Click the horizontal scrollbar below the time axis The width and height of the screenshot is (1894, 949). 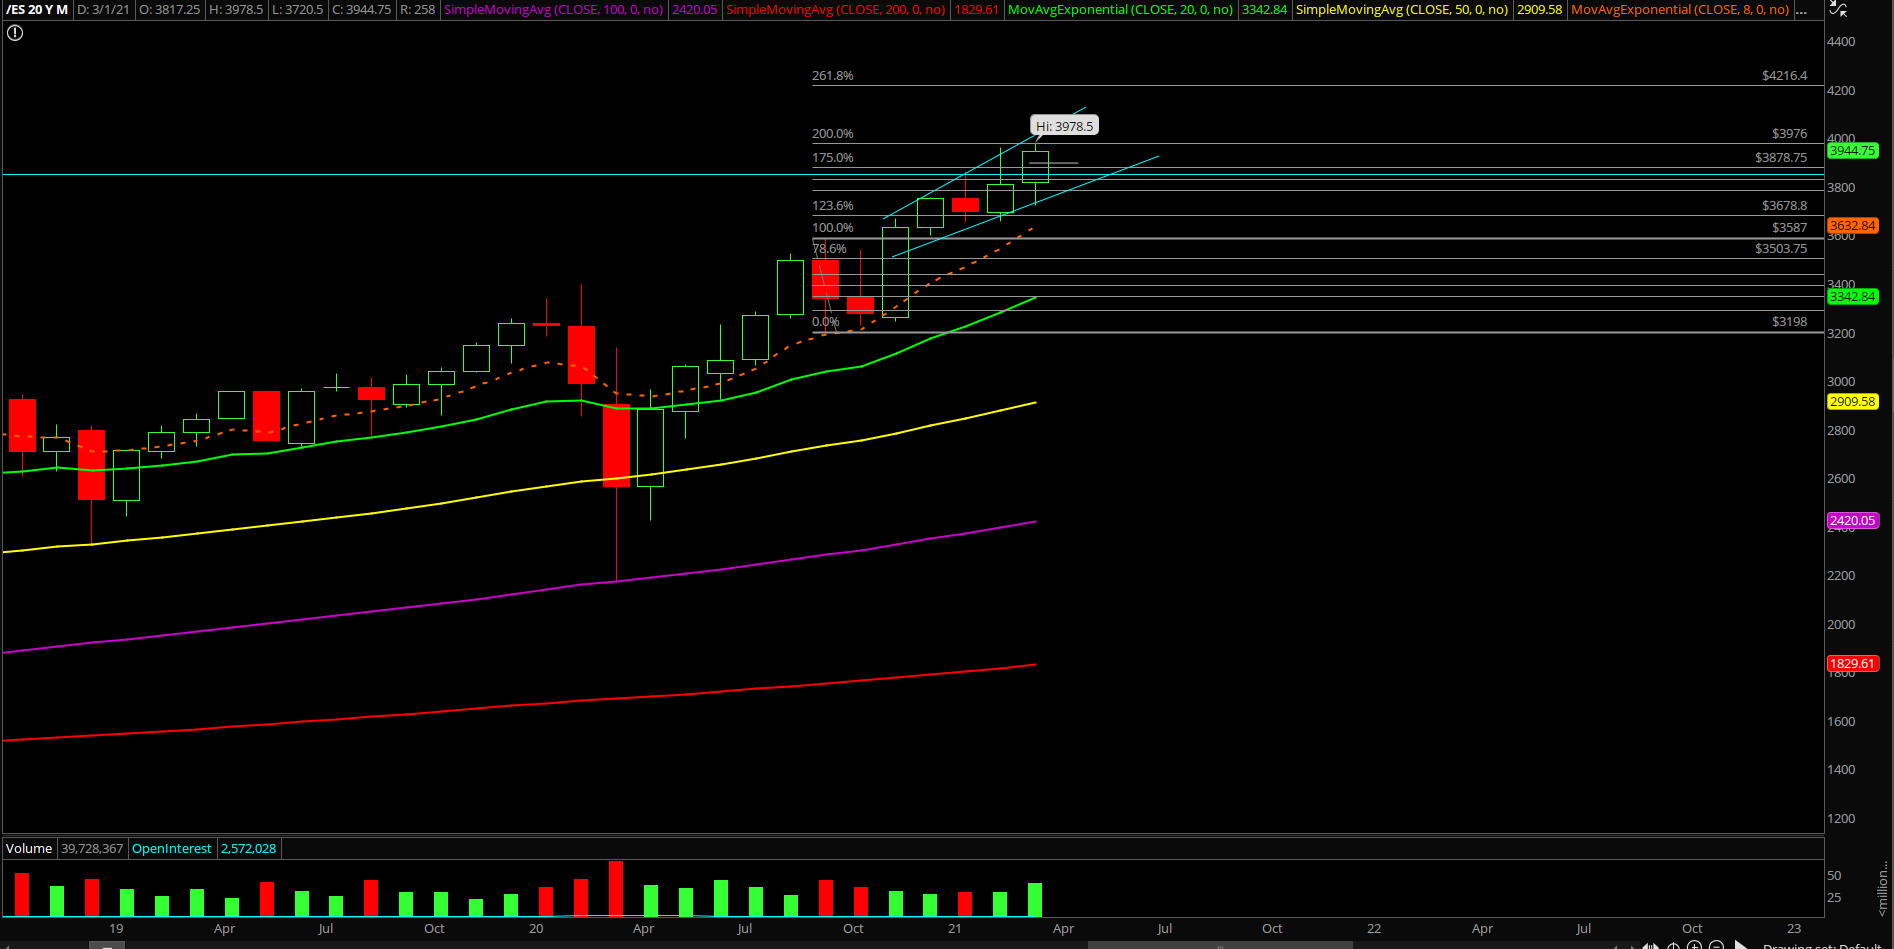(x=1219, y=944)
